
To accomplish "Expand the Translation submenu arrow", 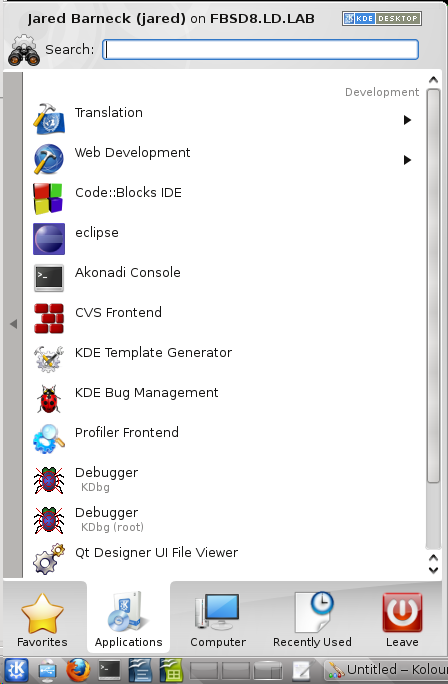I will [407, 120].
